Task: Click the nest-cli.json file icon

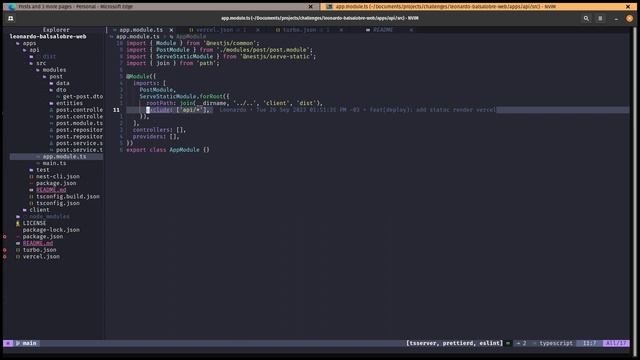Action: [31, 177]
